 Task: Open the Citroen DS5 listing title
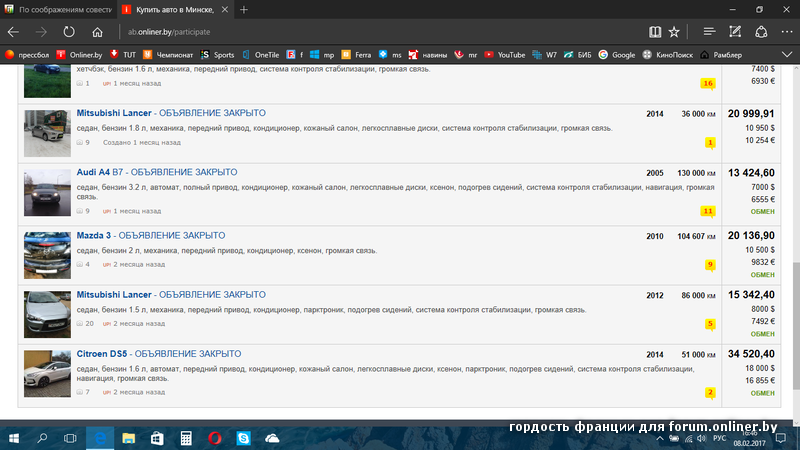tap(159, 354)
